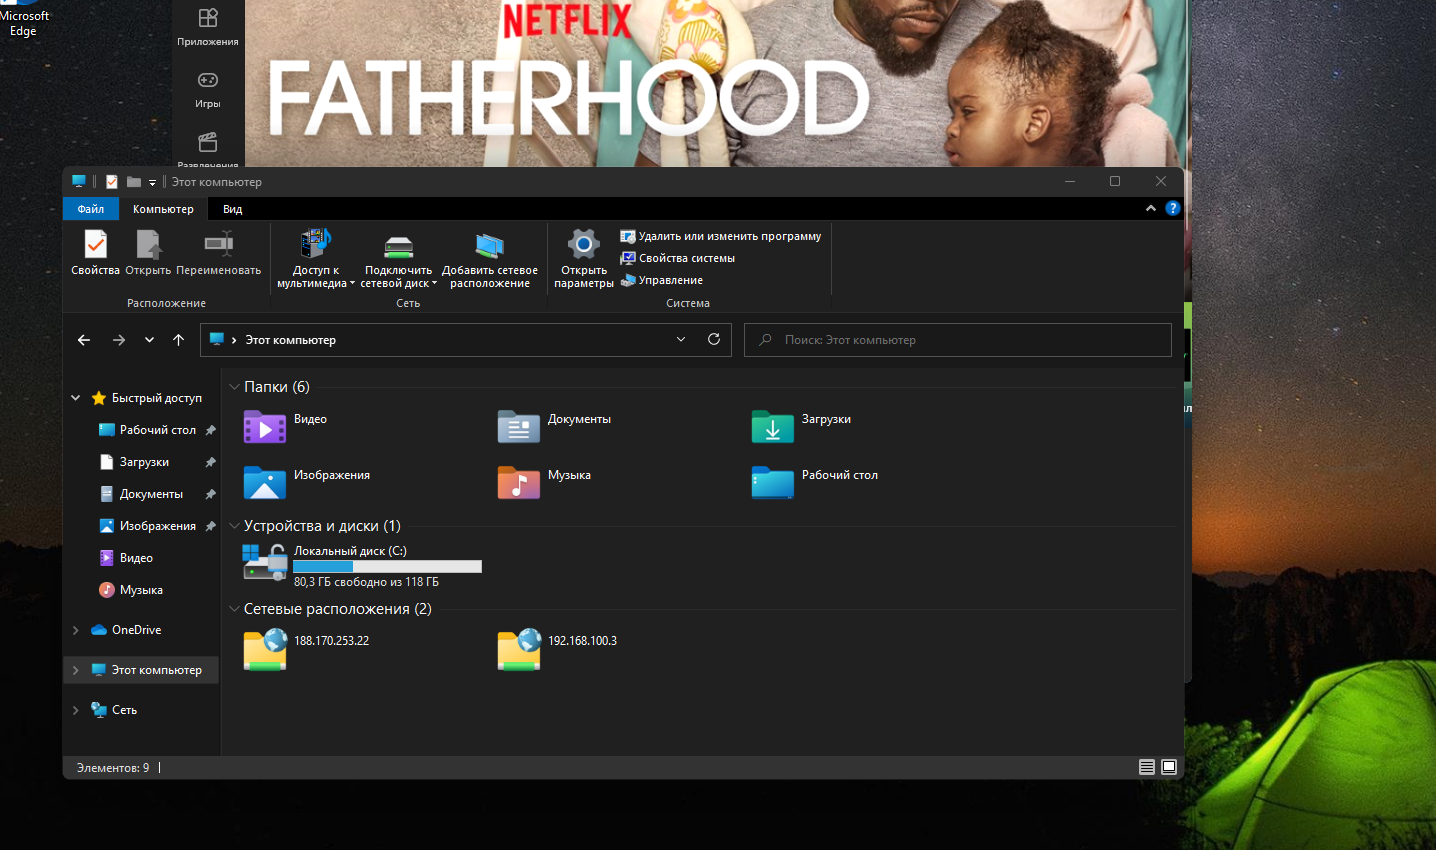Click 80,3 ГБ свободно из 118 ГБ
Screen dimensions: 1436x850
coord(366,582)
